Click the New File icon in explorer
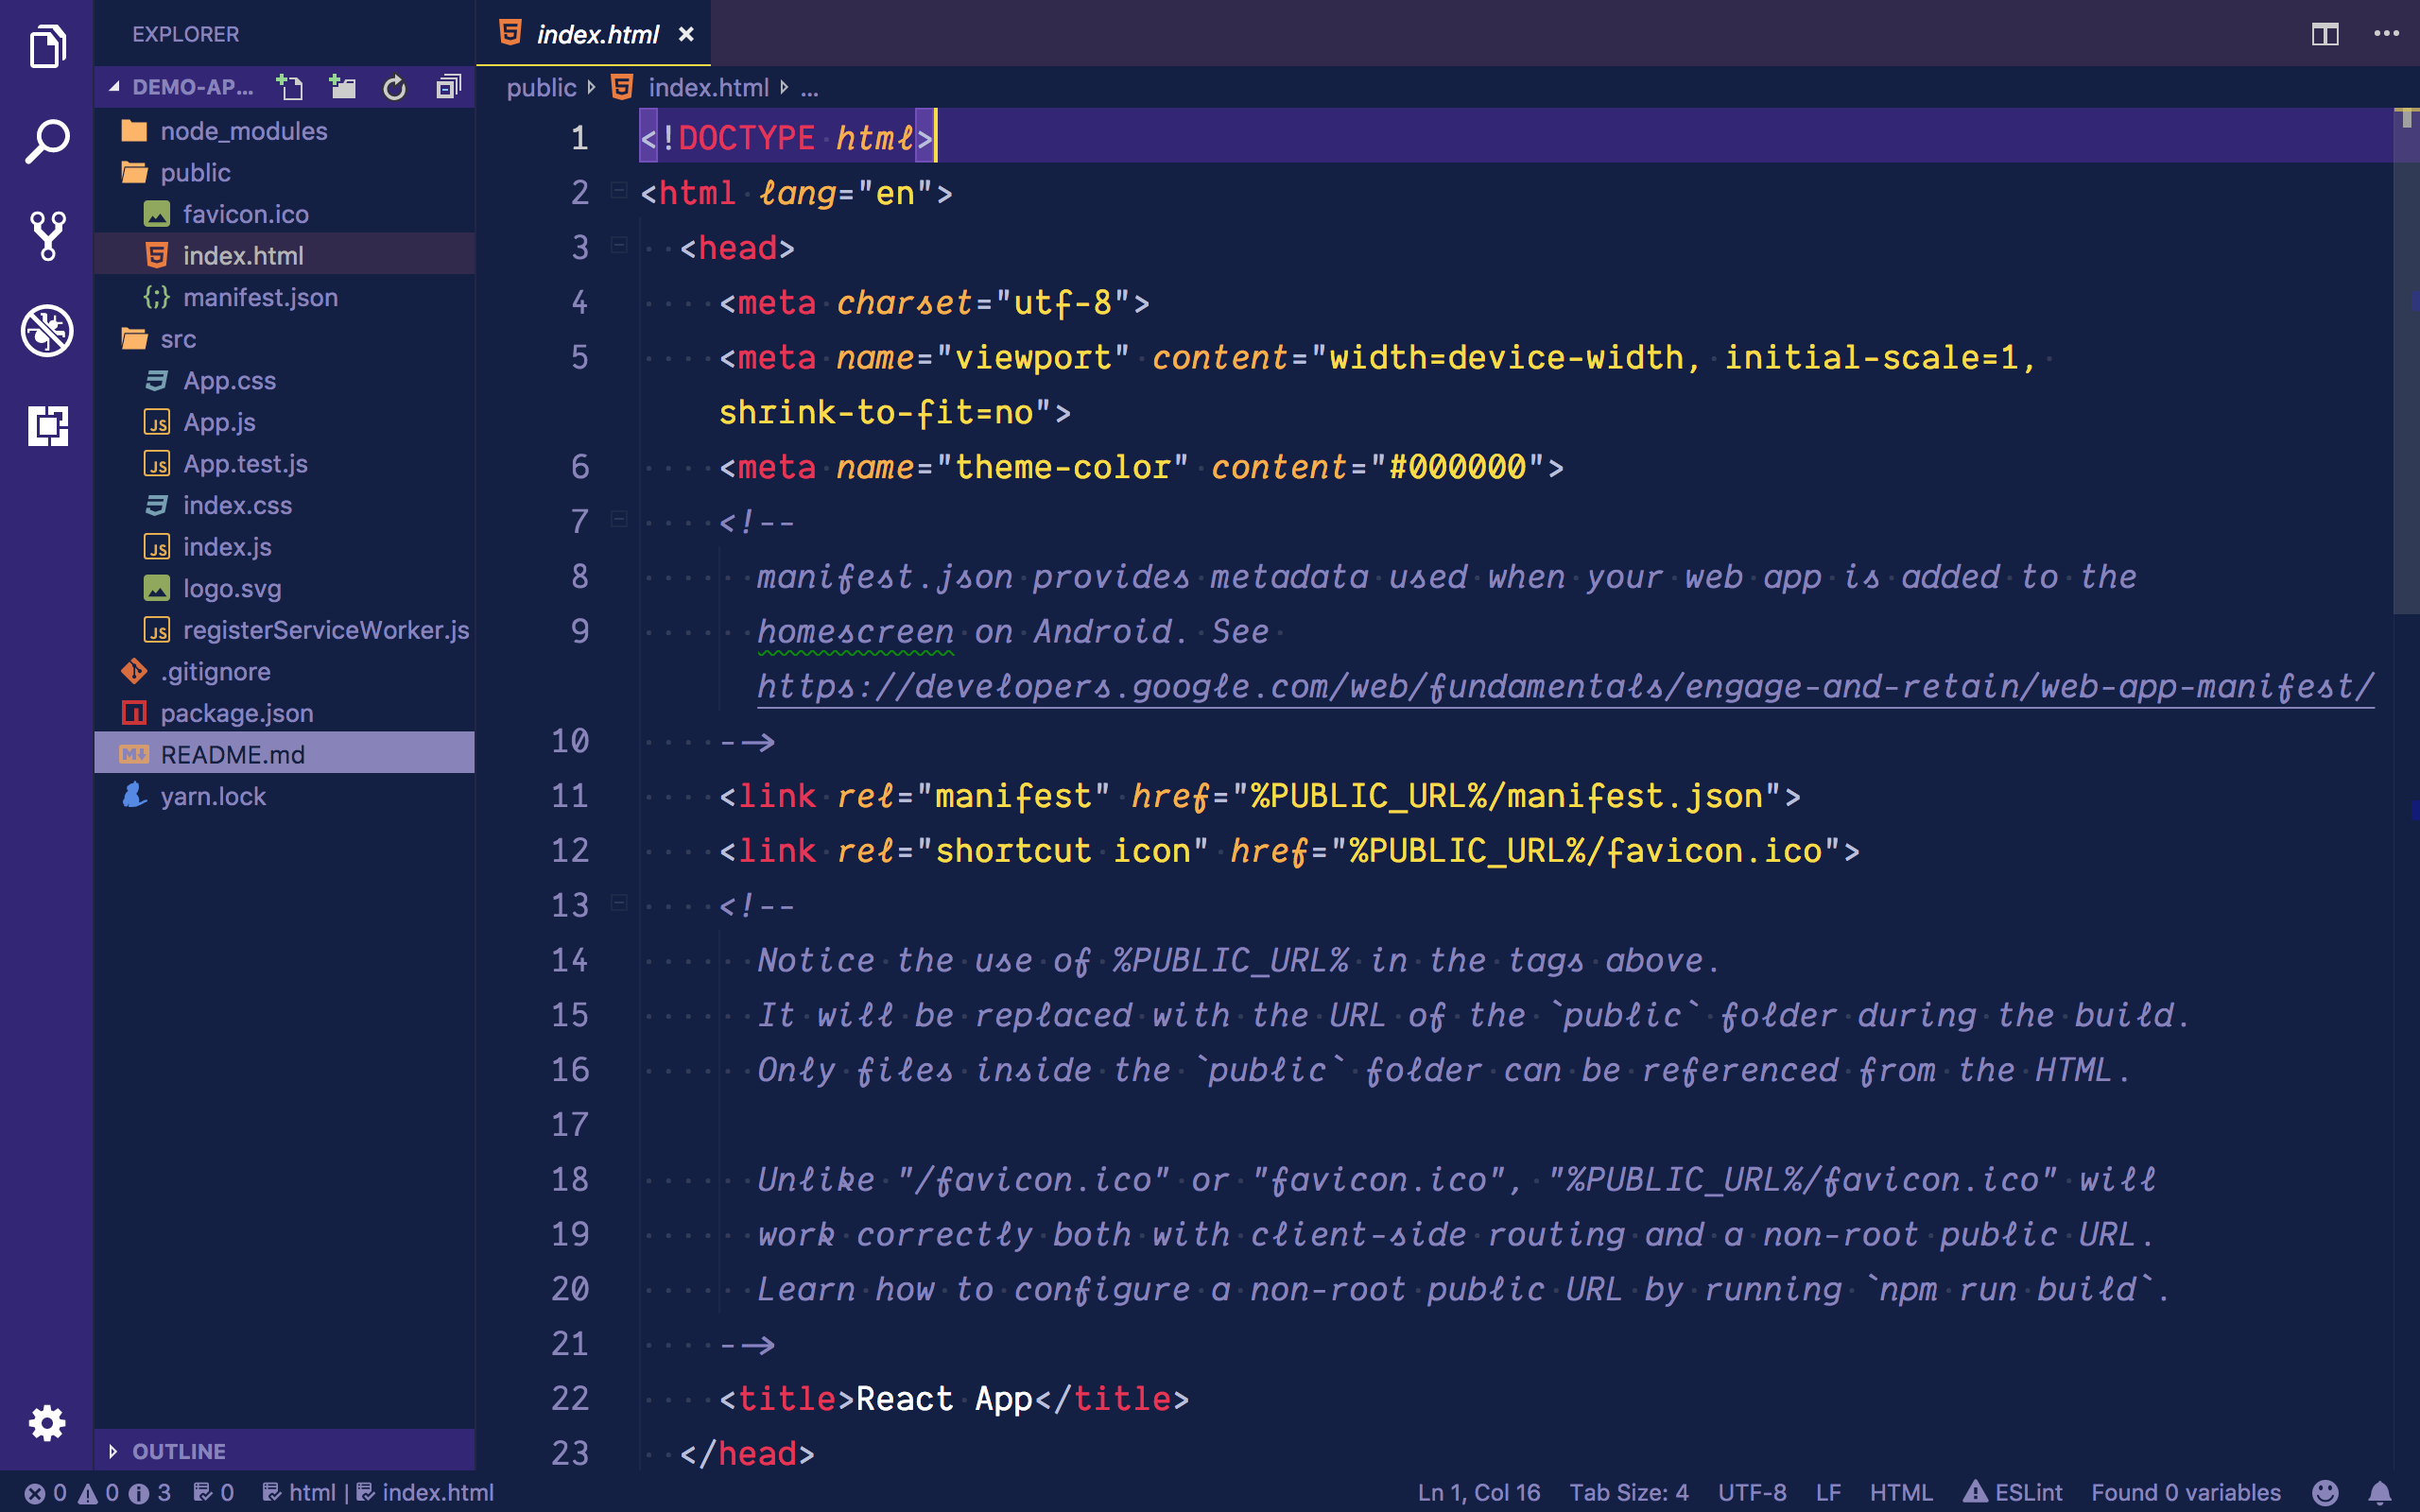This screenshot has width=2420, height=1512. click(290, 88)
